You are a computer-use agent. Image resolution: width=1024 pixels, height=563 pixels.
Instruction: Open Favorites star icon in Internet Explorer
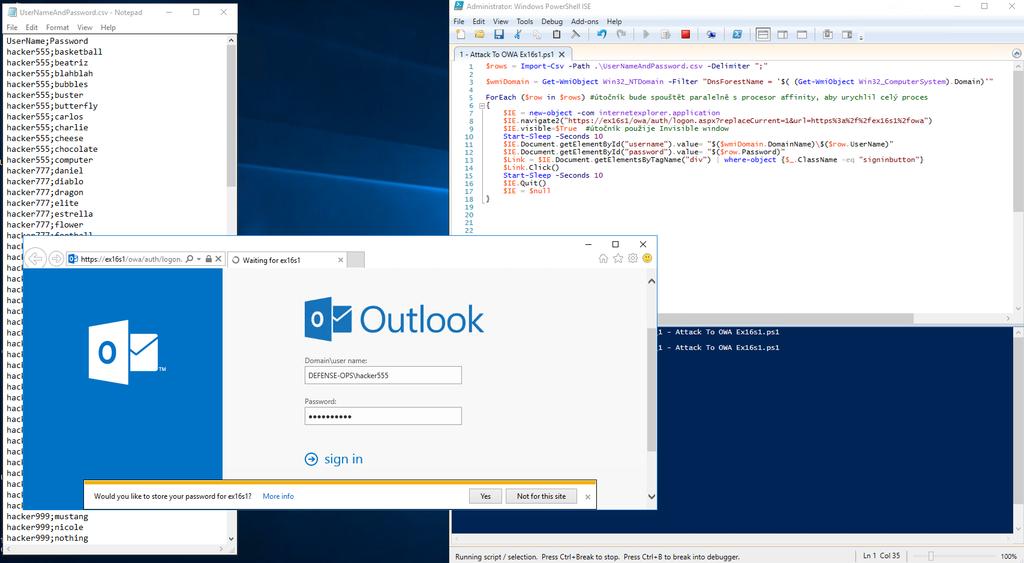pos(618,258)
